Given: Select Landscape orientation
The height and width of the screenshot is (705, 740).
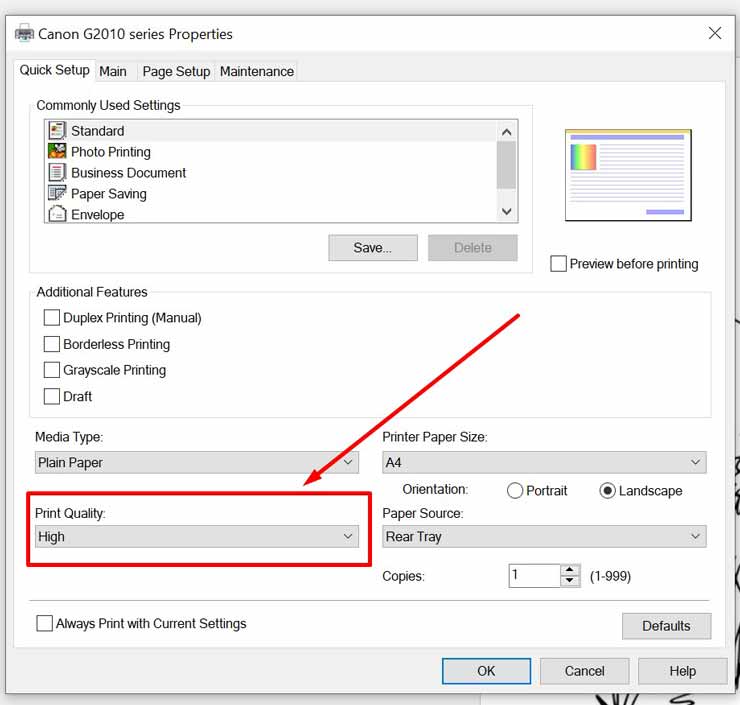Looking at the screenshot, I should pos(607,491).
